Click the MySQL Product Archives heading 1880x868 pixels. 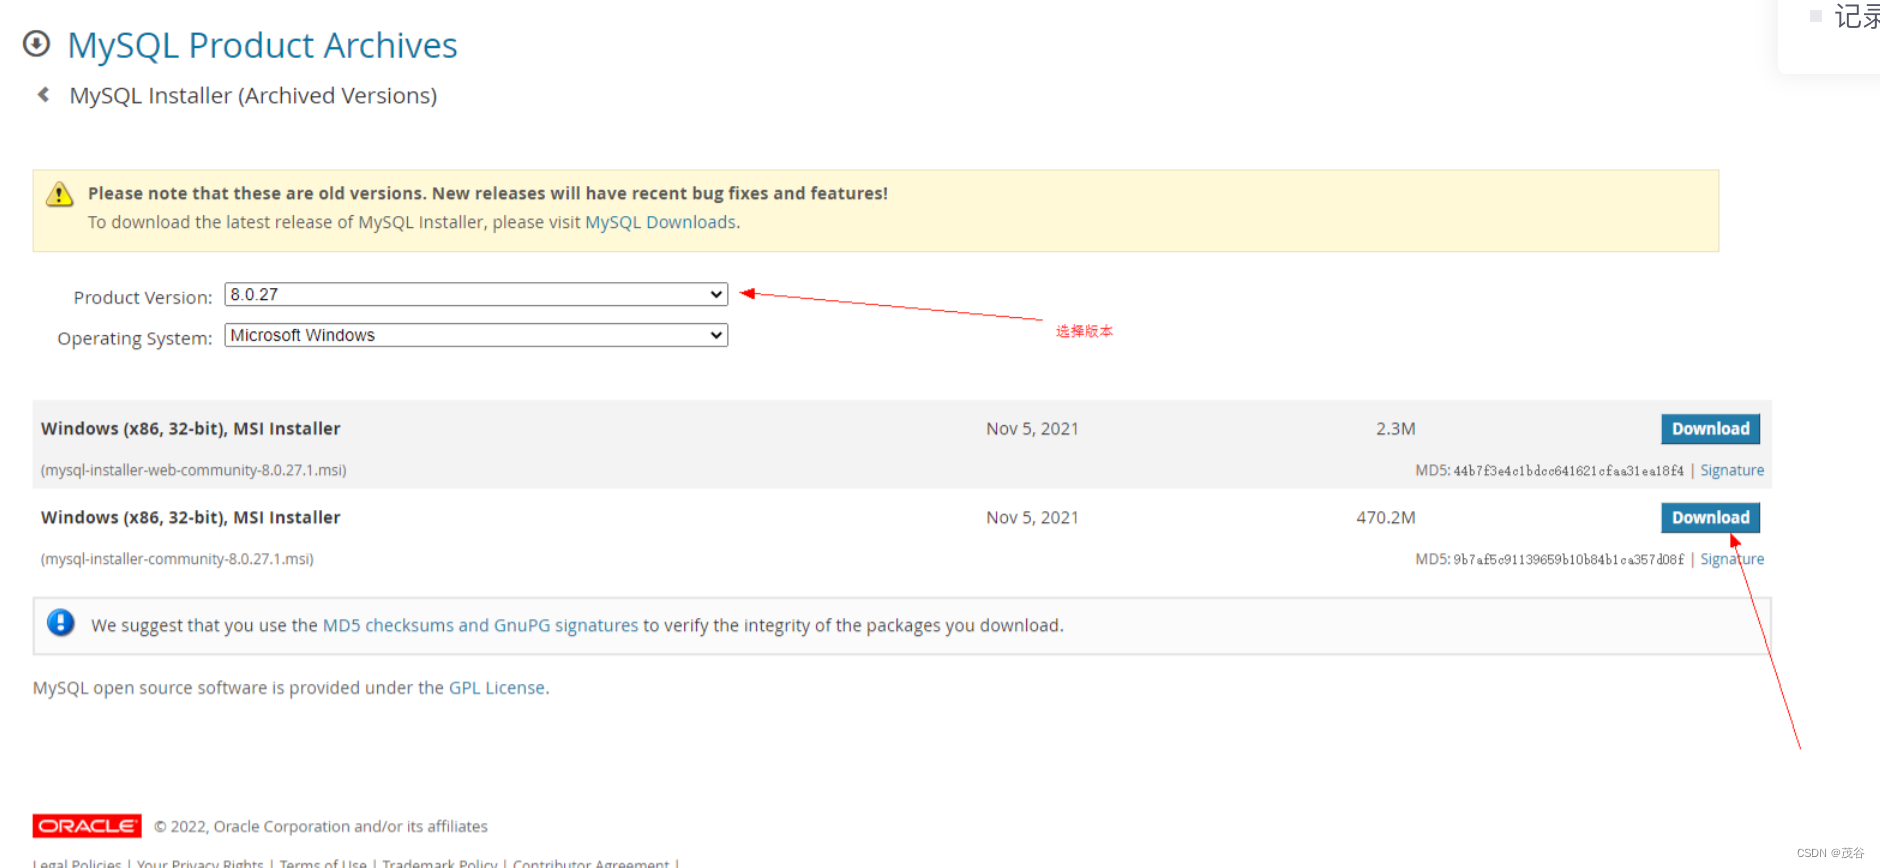click(262, 46)
